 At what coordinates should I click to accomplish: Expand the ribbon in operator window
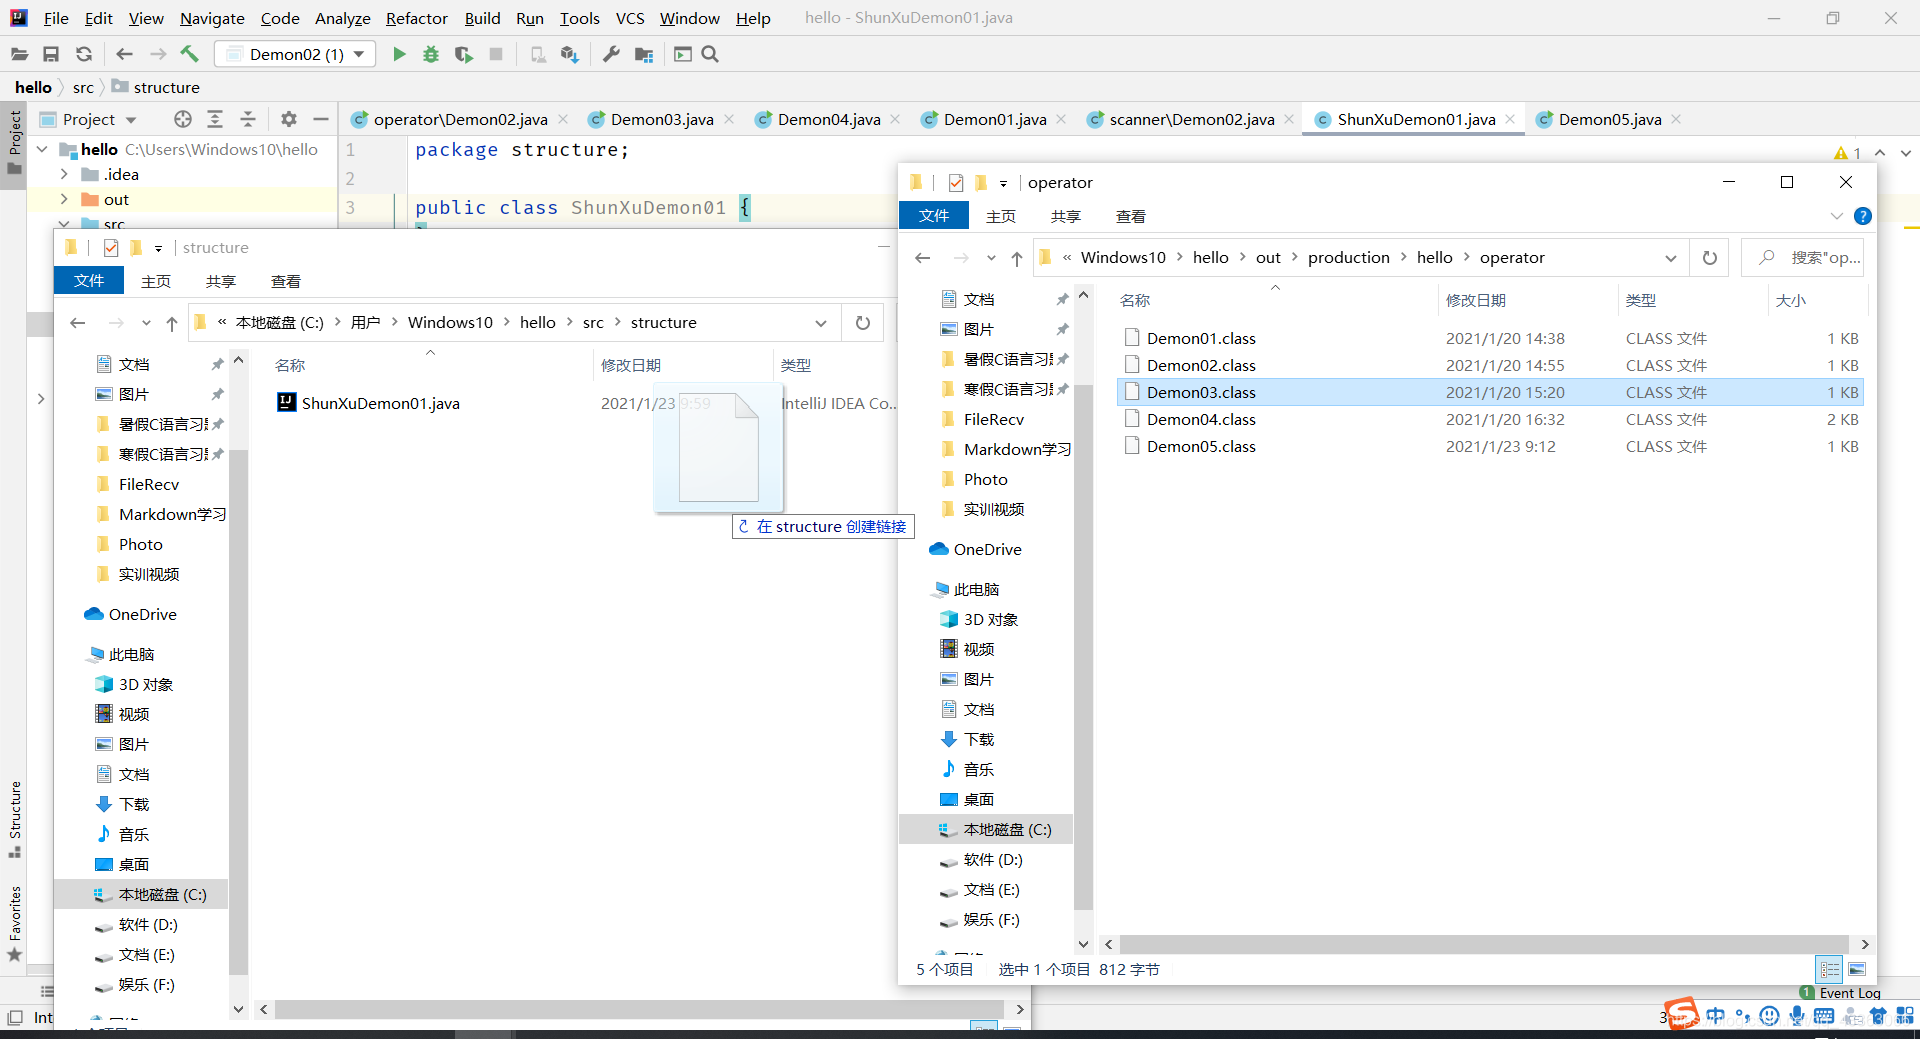click(x=1836, y=216)
